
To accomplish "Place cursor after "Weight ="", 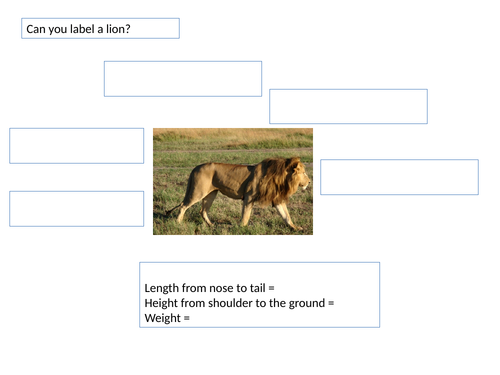I will (x=190, y=318).
